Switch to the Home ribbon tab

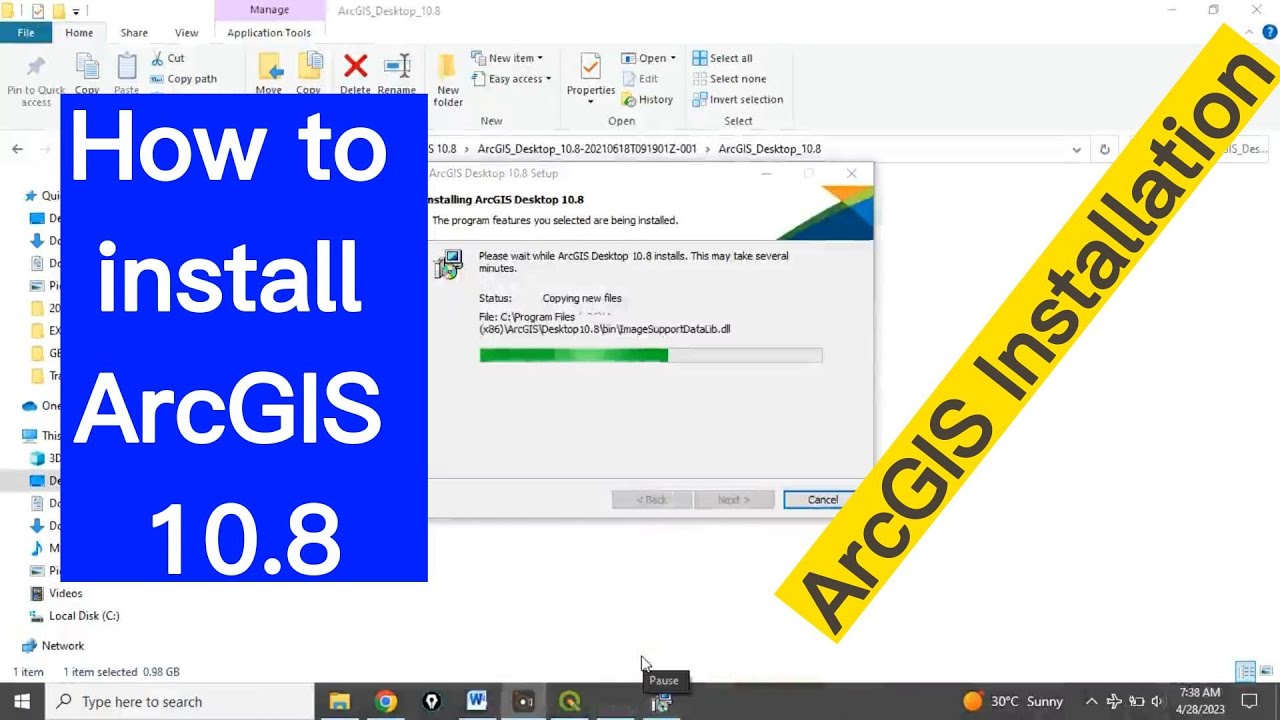79,33
